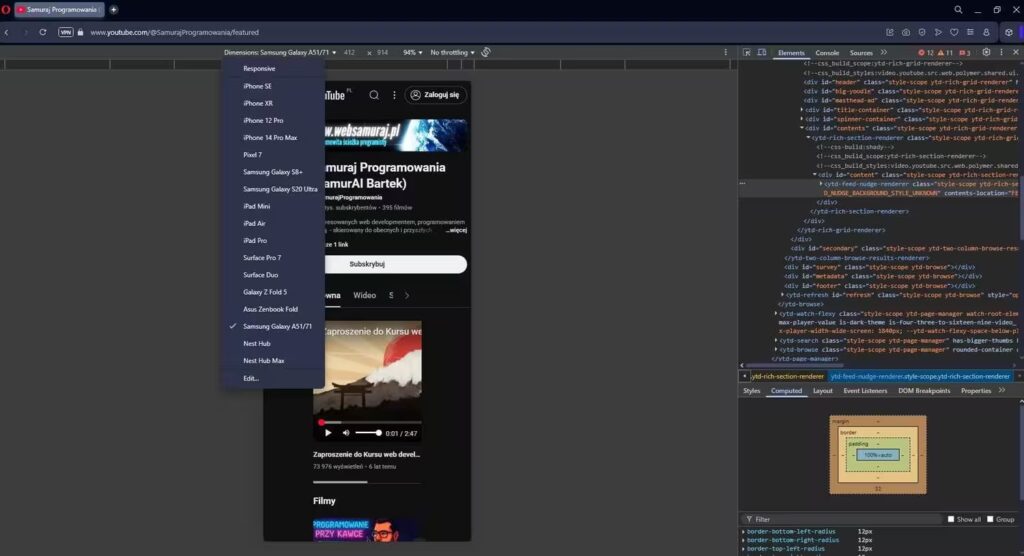Open a new tab with plus button
This screenshot has height=556, width=1024.
(x=114, y=10)
